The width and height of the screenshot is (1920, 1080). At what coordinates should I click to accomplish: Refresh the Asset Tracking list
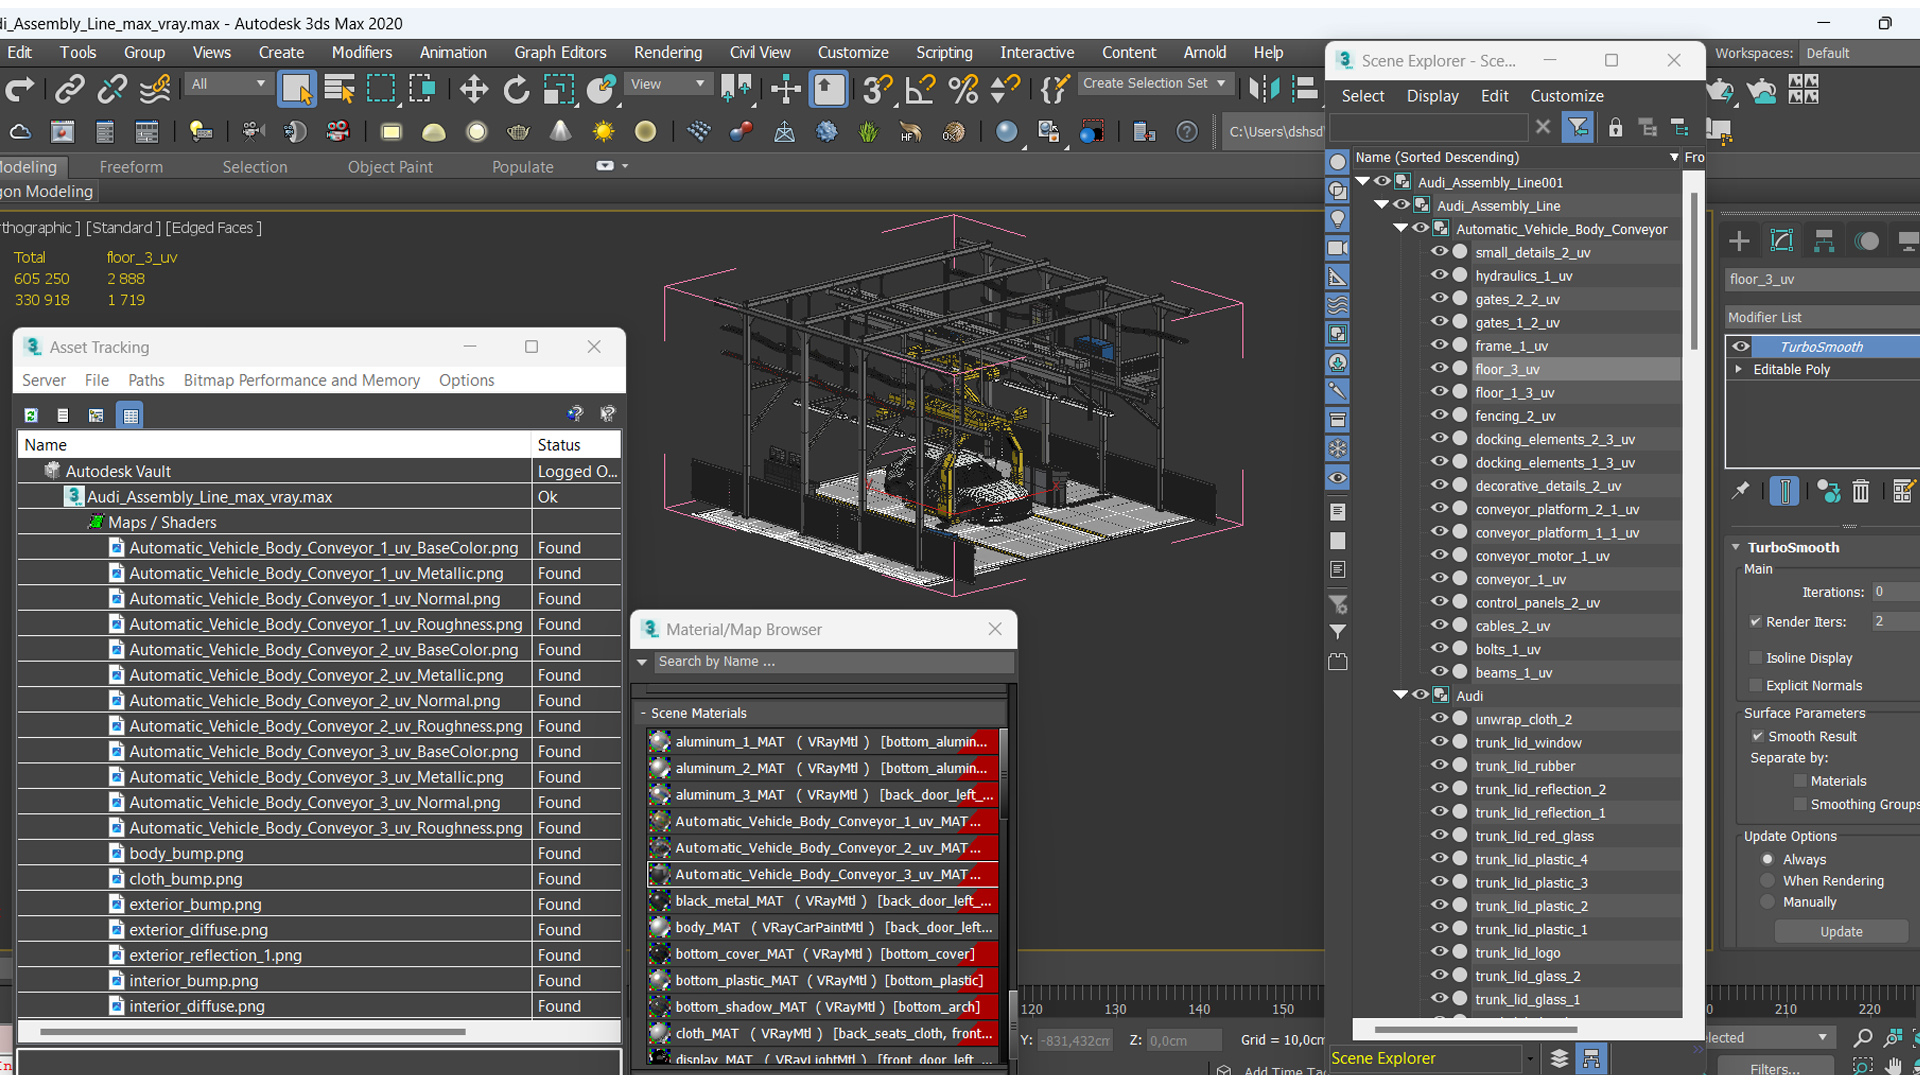31,415
